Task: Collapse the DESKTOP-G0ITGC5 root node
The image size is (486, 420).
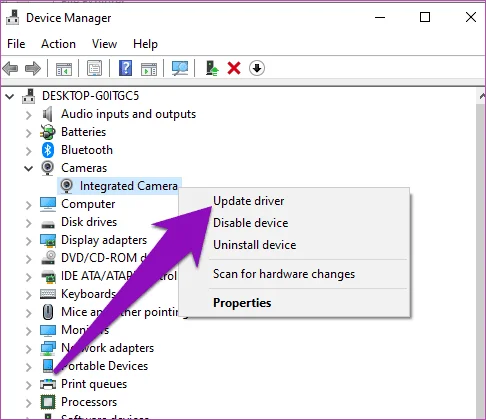Action: [x=10, y=97]
